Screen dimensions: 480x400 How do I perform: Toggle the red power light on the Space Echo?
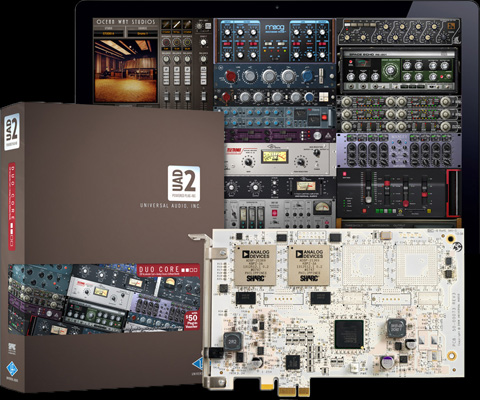click(x=350, y=62)
